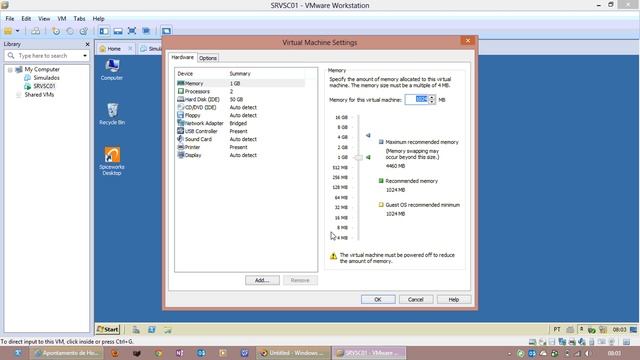Toggle the thumbnail bar view icon

click(x=118, y=31)
